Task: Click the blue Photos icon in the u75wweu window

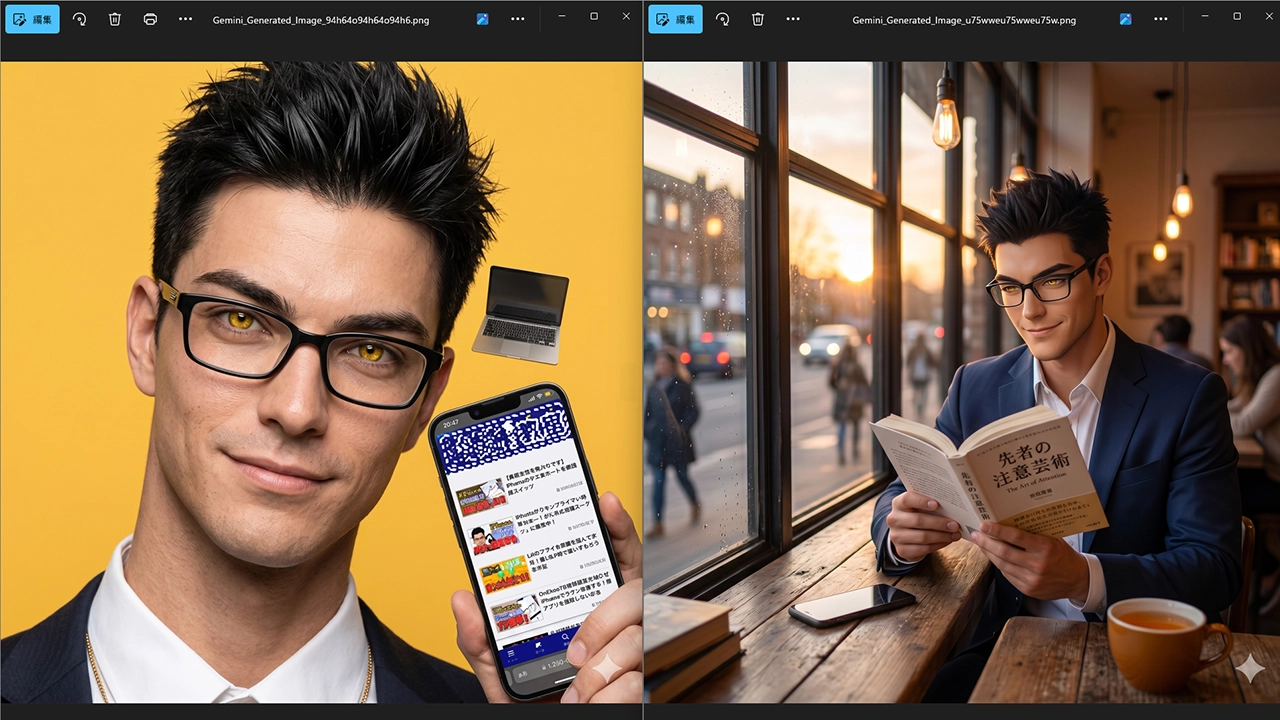Action: coord(1125,19)
